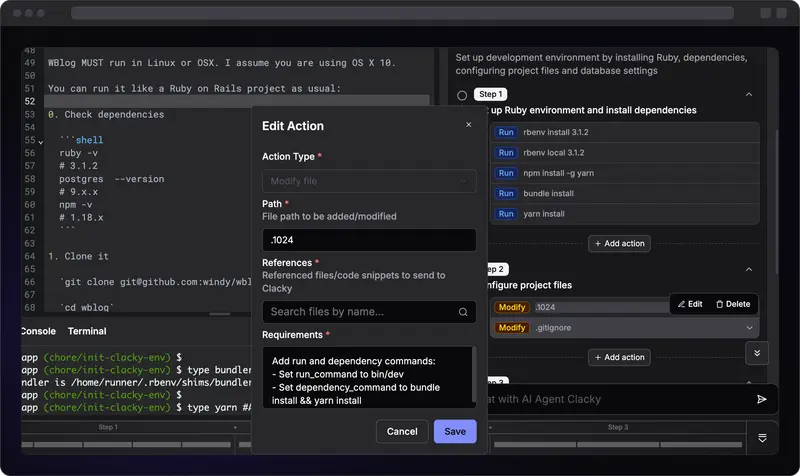Cancel the Edit Action dialog
The image size is (800, 476).
click(402, 431)
